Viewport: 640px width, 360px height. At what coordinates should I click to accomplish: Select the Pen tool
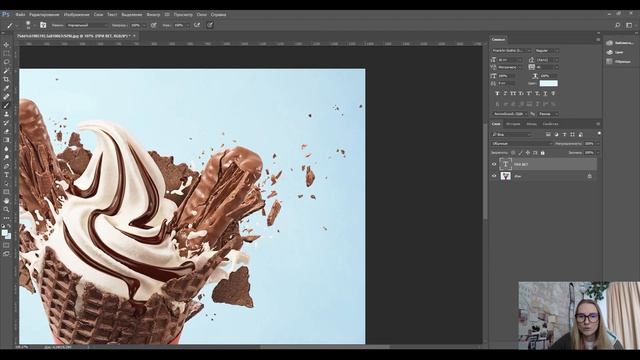6,166
